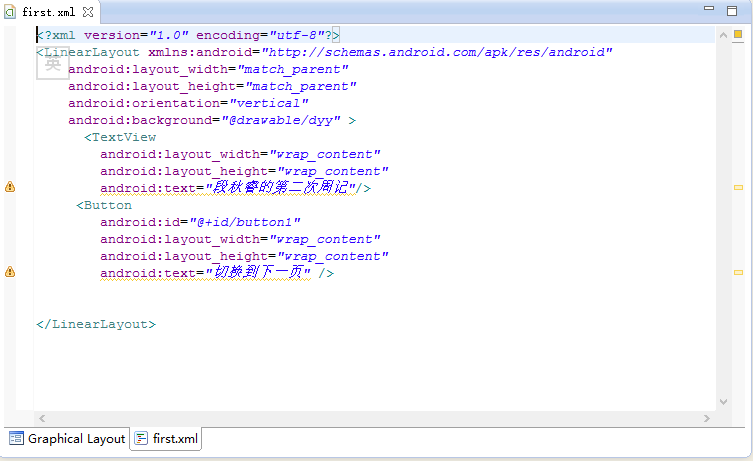Viewport: 753px width, 461px height.
Task: Click horizontal scrollbar left arrow
Action: pyautogui.click(x=42, y=418)
